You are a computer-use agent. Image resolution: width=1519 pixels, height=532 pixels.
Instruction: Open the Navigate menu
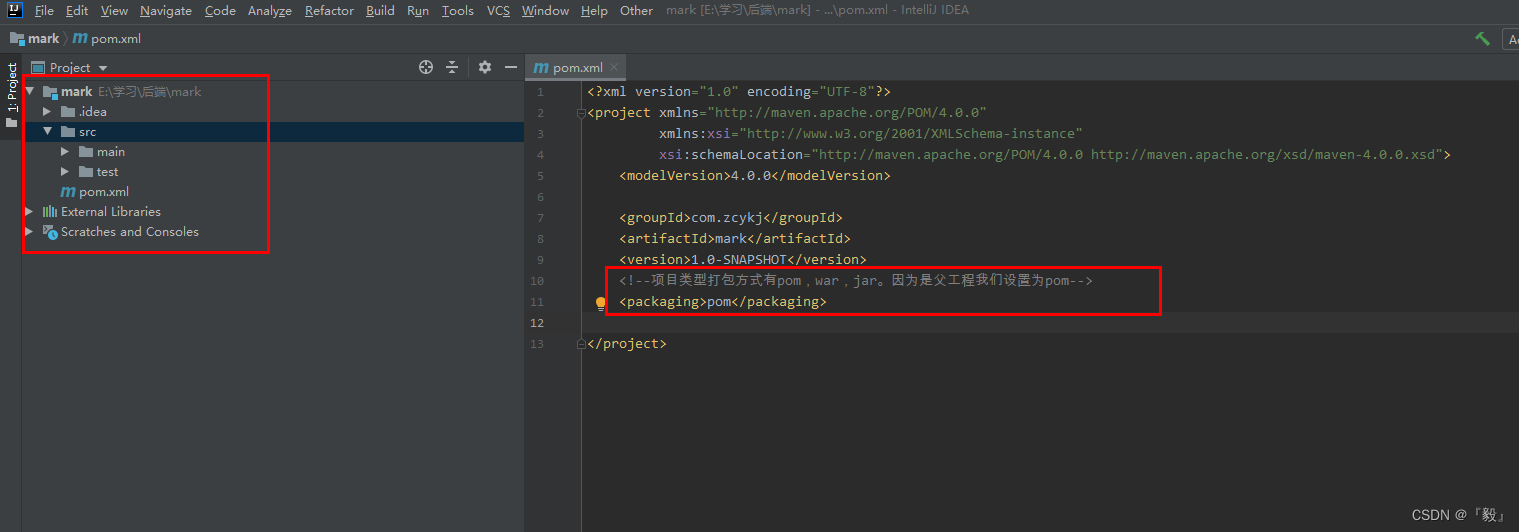coord(166,11)
